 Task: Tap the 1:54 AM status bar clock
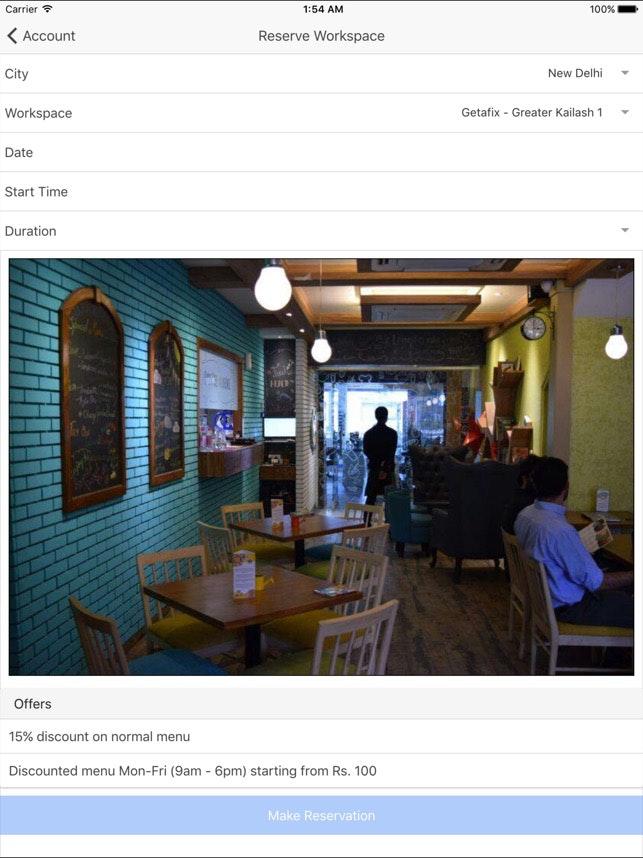coord(323,9)
